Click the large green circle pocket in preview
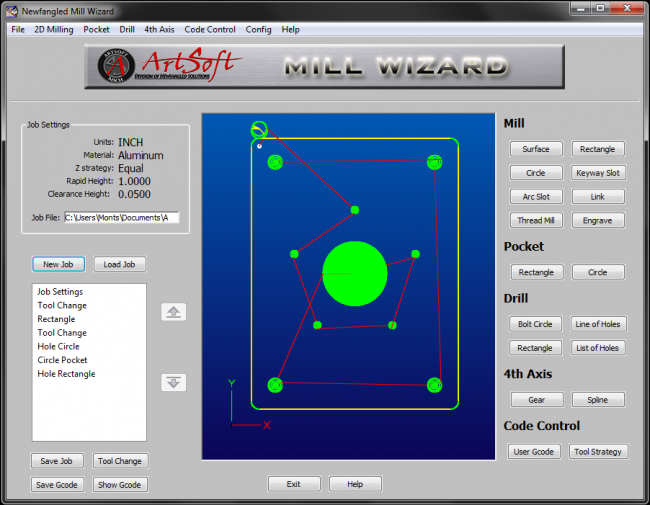This screenshot has height=505, width=650. (x=355, y=274)
